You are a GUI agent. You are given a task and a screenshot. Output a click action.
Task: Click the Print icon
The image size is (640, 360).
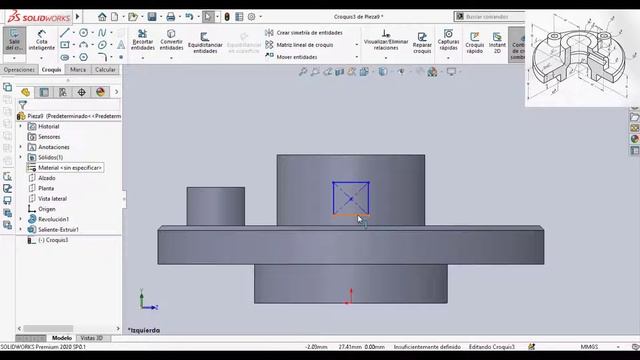click(171, 17)
